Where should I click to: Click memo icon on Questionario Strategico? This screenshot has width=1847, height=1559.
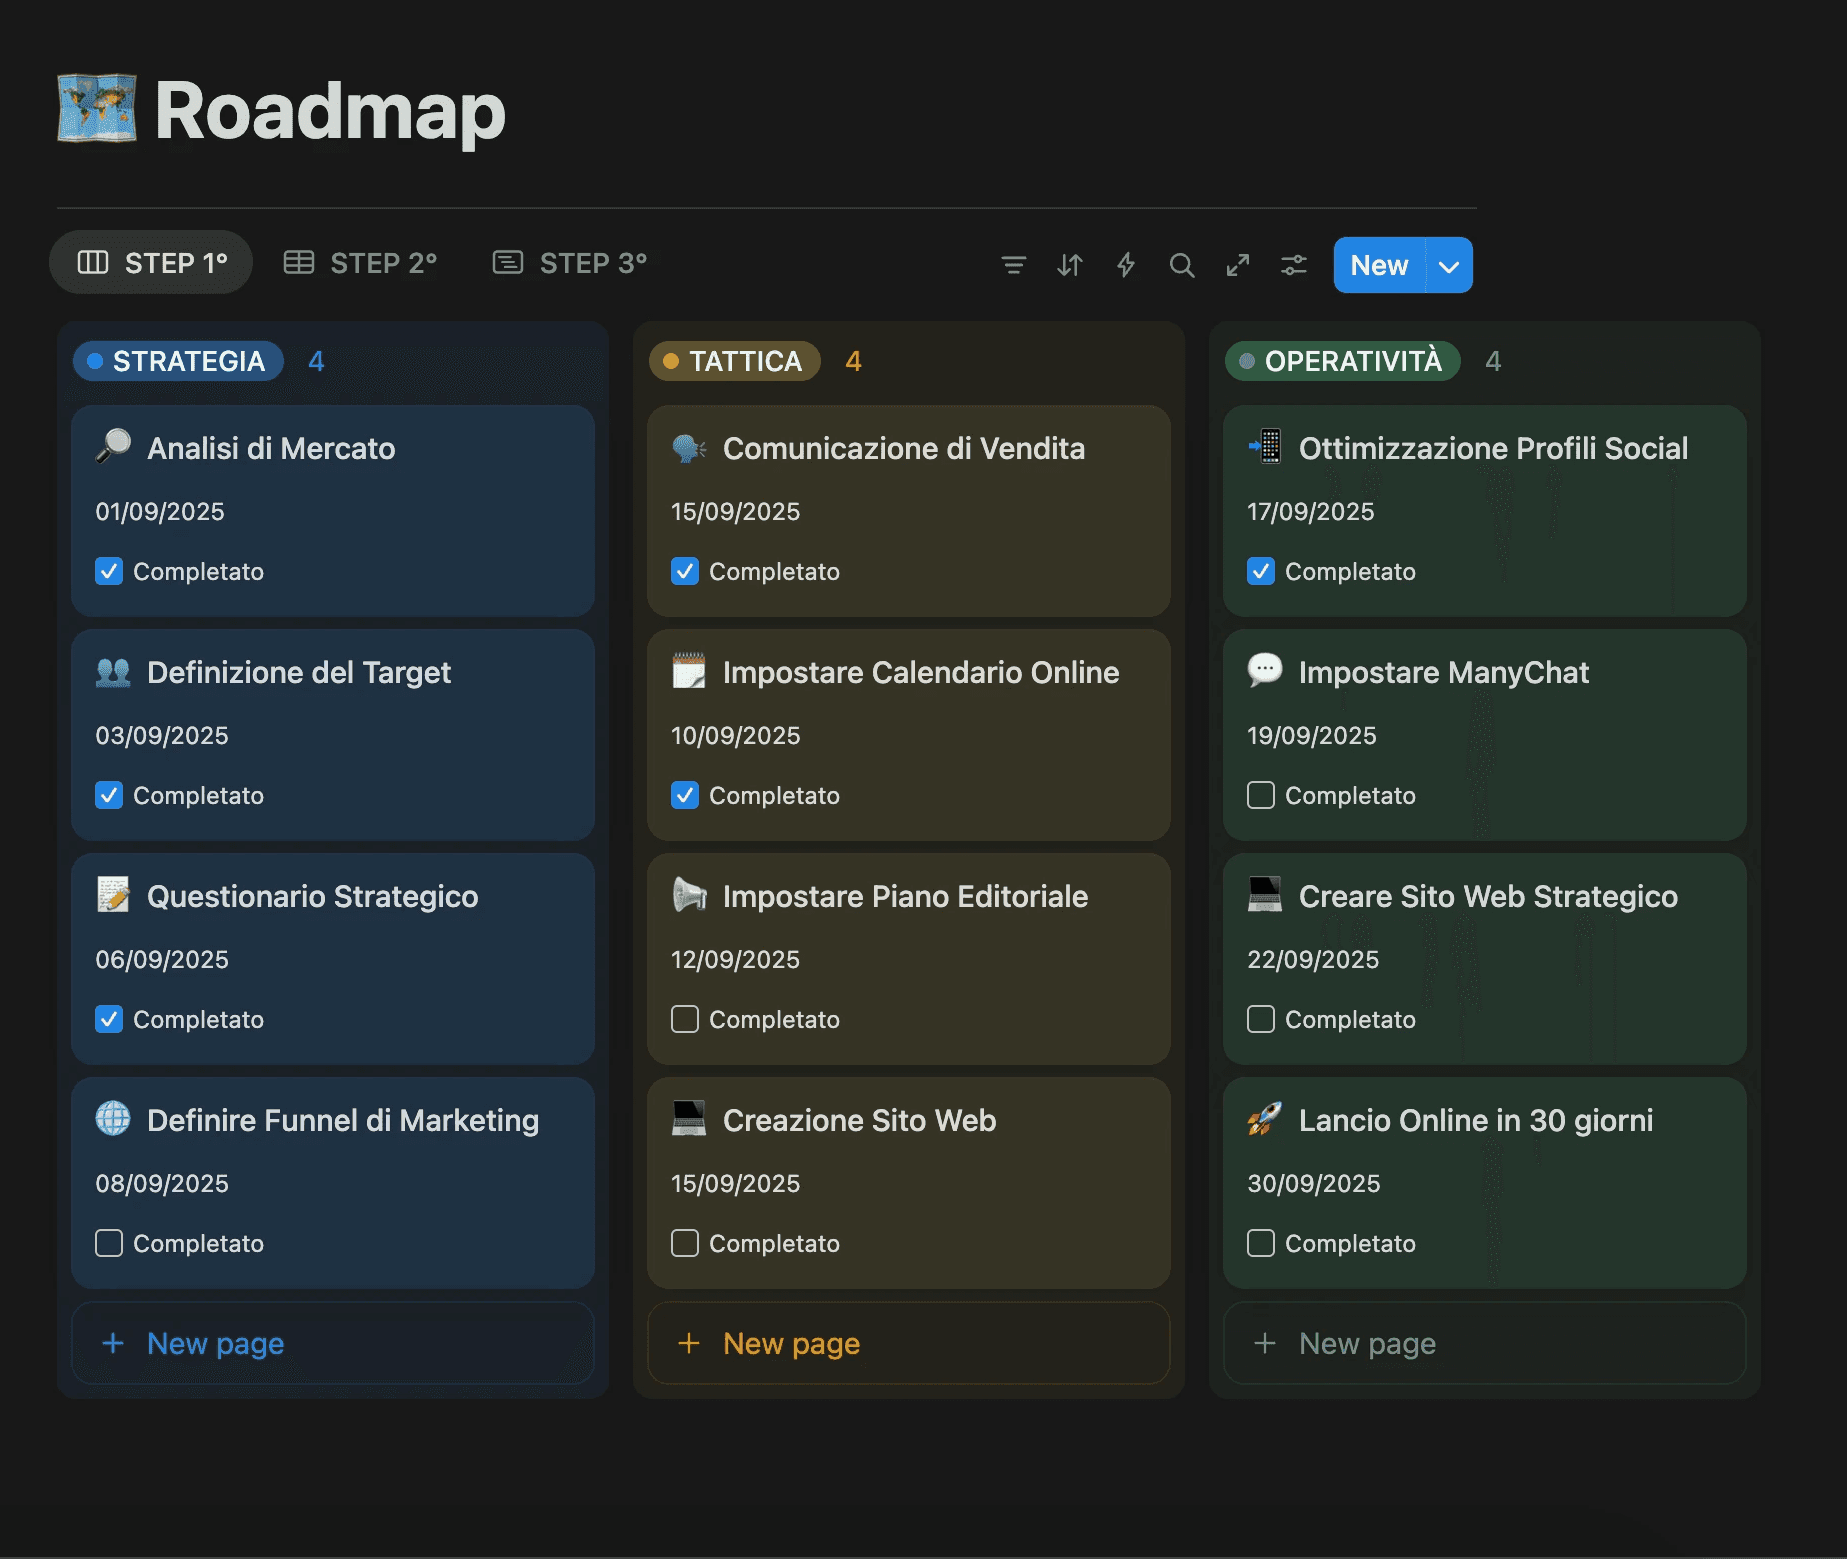[113, 895]
